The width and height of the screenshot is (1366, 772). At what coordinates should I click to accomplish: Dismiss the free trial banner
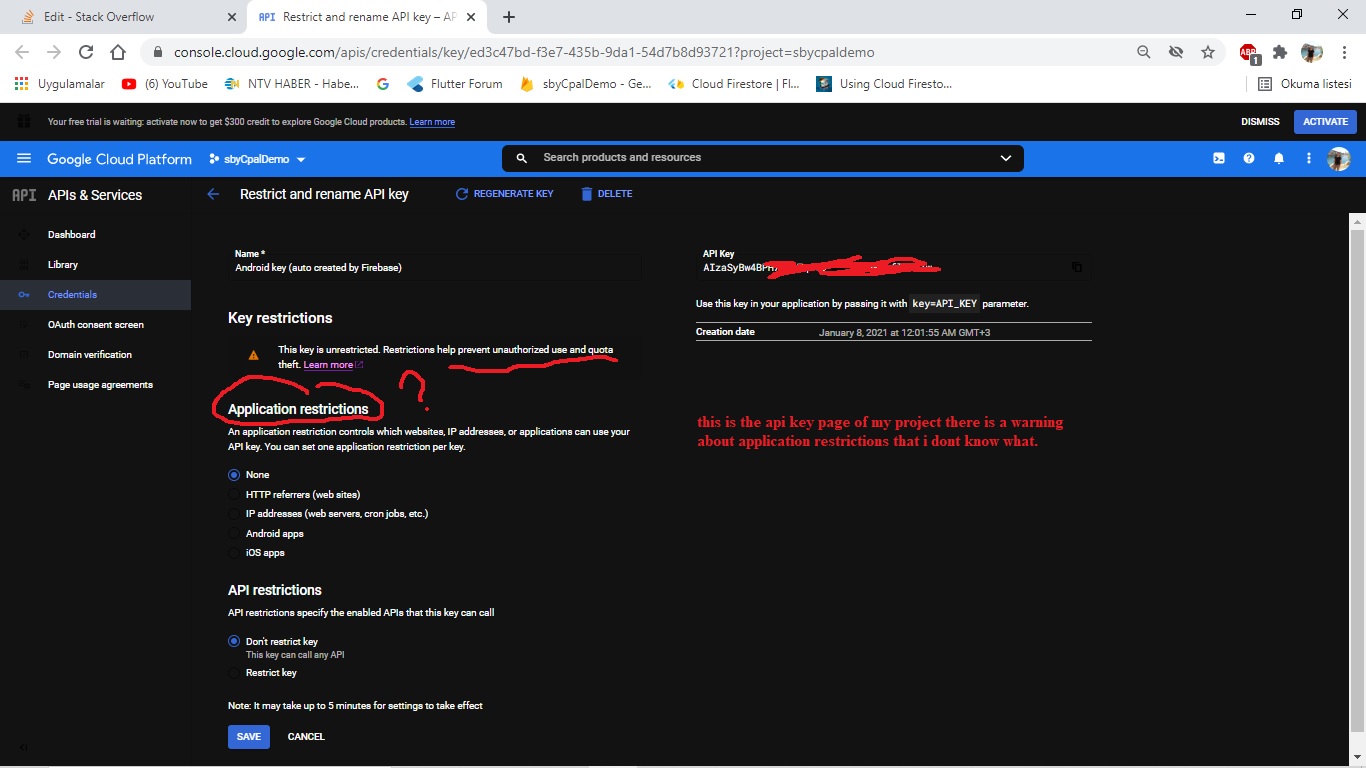click(x=1260, y=122)
